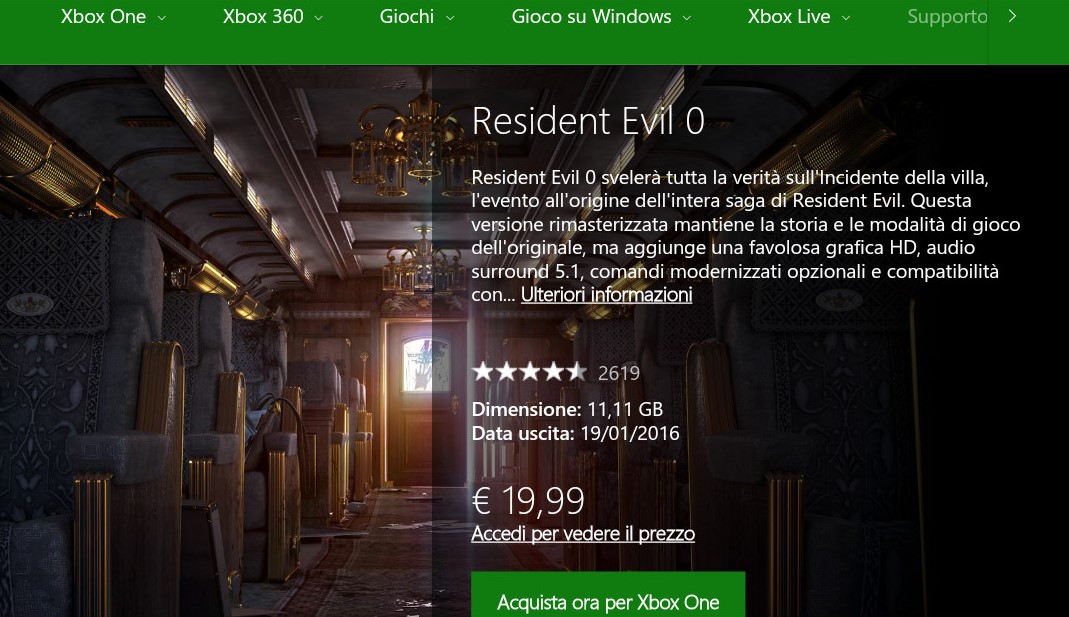Click the half-filled fifth rating star

coord(576,372)
